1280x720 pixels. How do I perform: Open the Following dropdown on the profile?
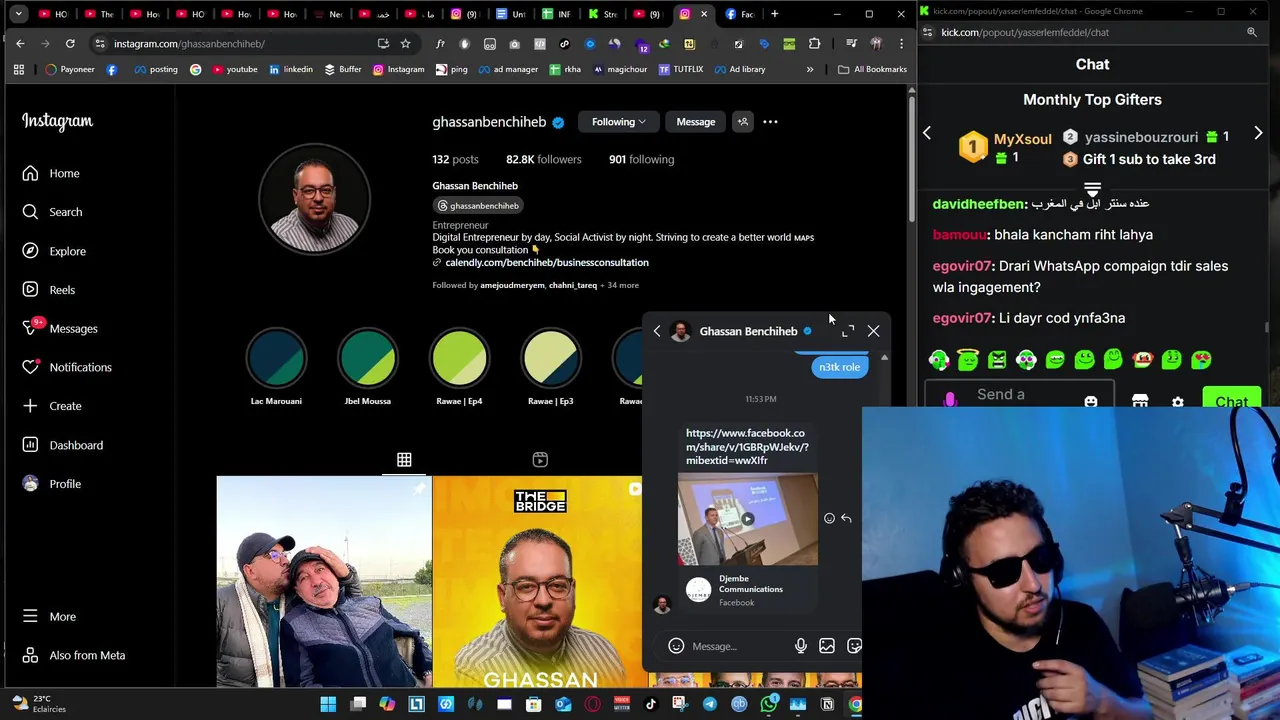[x=618, y=122]
